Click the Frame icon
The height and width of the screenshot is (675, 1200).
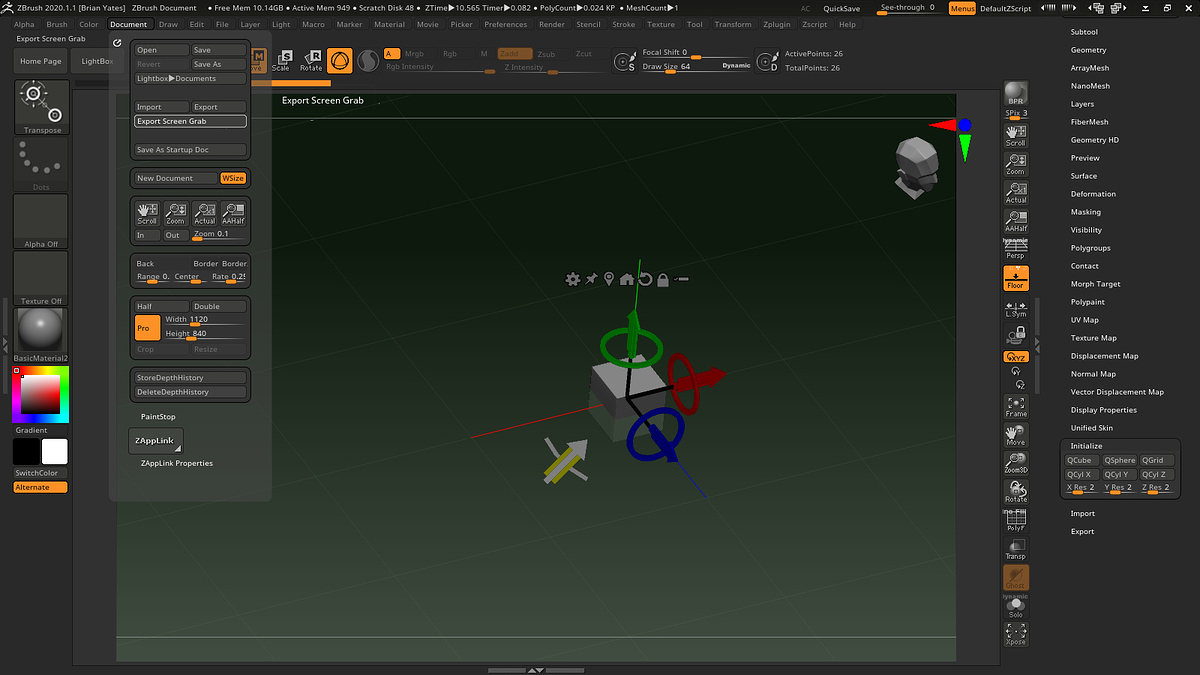[1016, 407]
